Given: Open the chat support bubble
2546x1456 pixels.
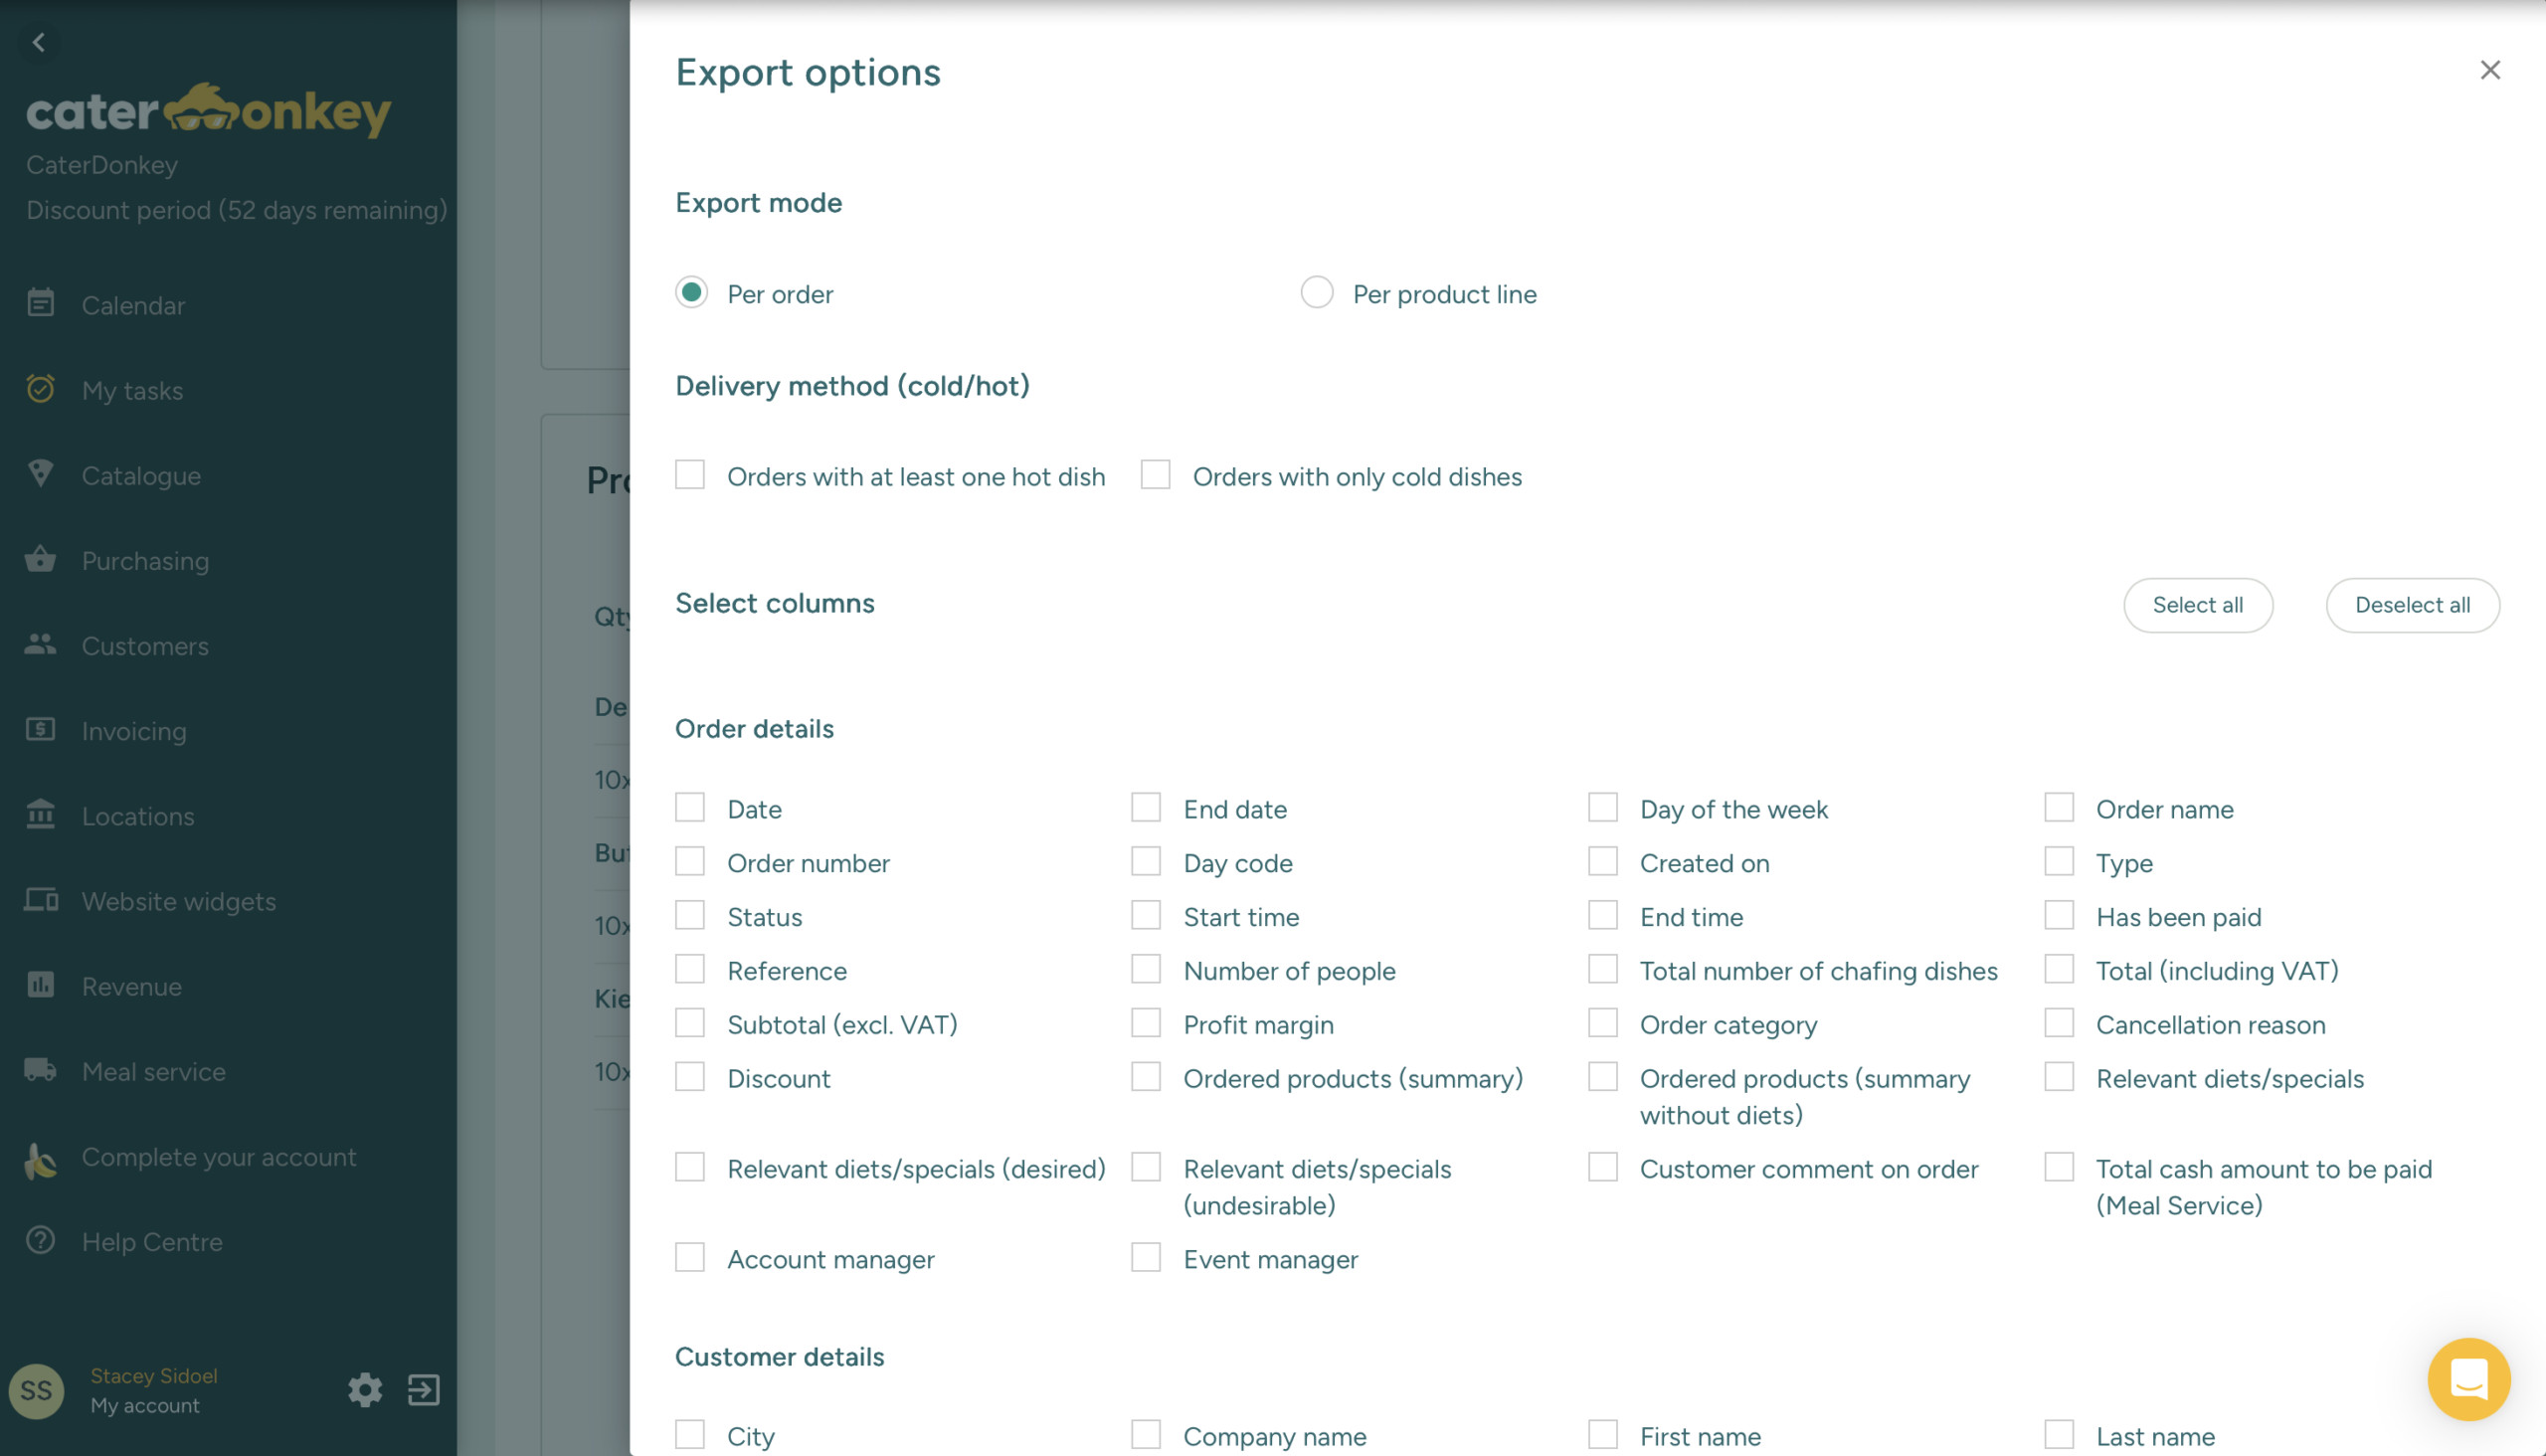Looking at the screenshot, I should [2468, 1379].
